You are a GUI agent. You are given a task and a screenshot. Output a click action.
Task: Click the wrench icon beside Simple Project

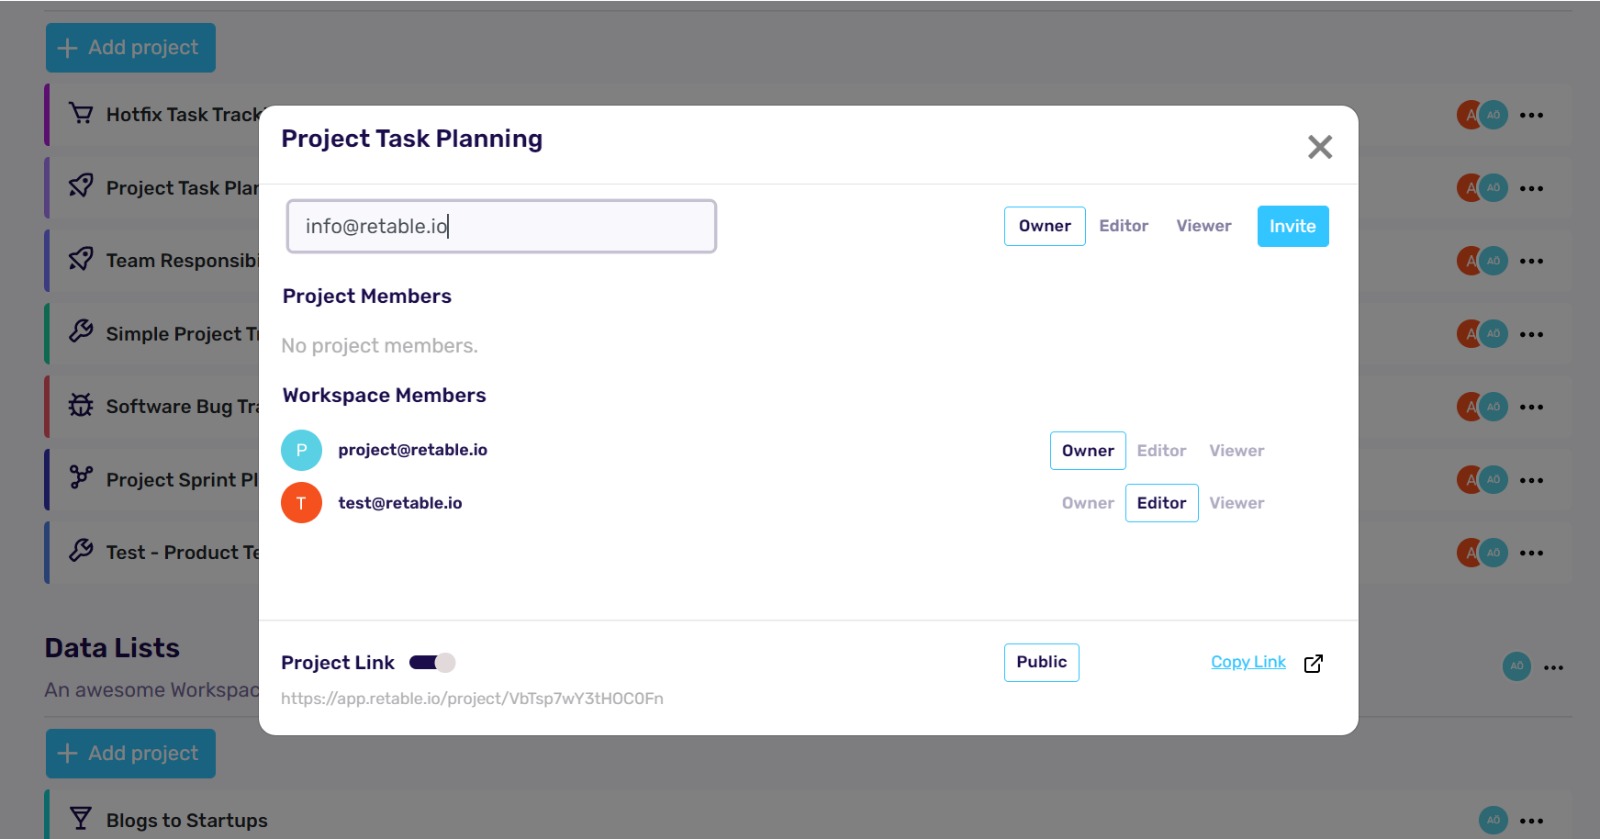[x=81, y=332]
